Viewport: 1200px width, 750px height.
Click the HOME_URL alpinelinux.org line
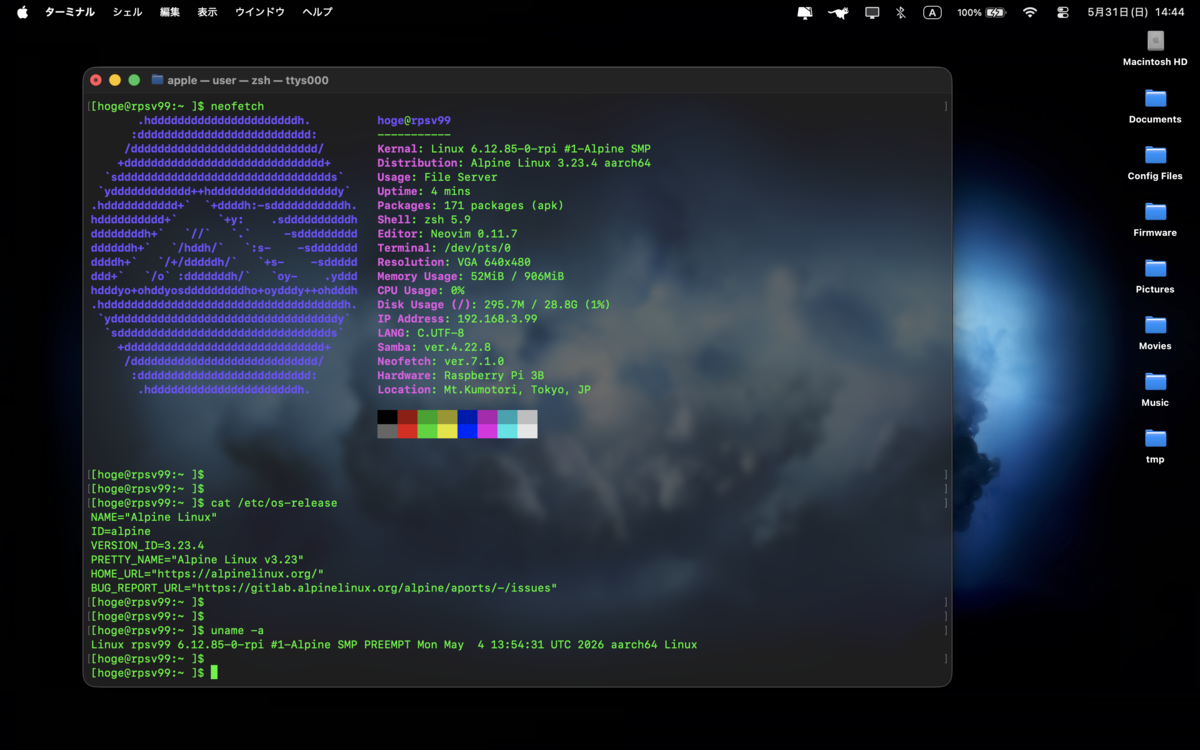pyautogui.click(x=207, y=574)
